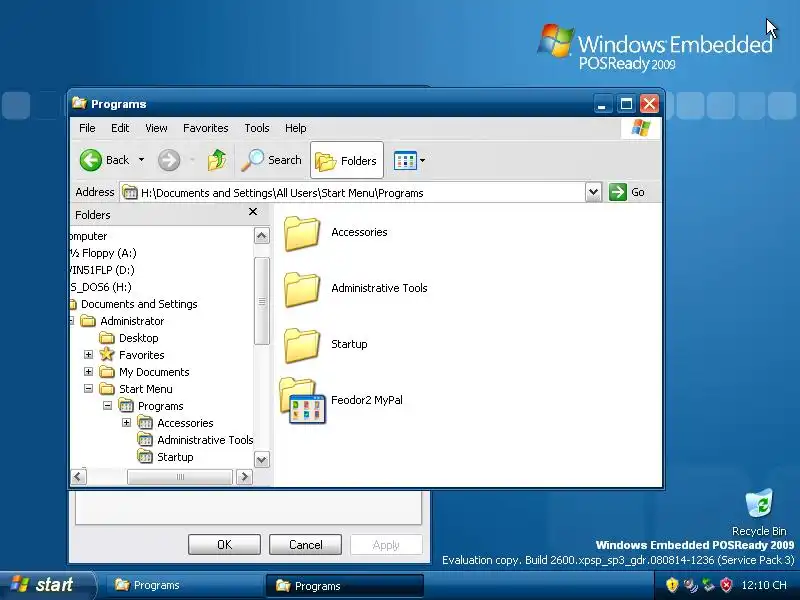Select the Startup folder icon

[x=302, y=345]
